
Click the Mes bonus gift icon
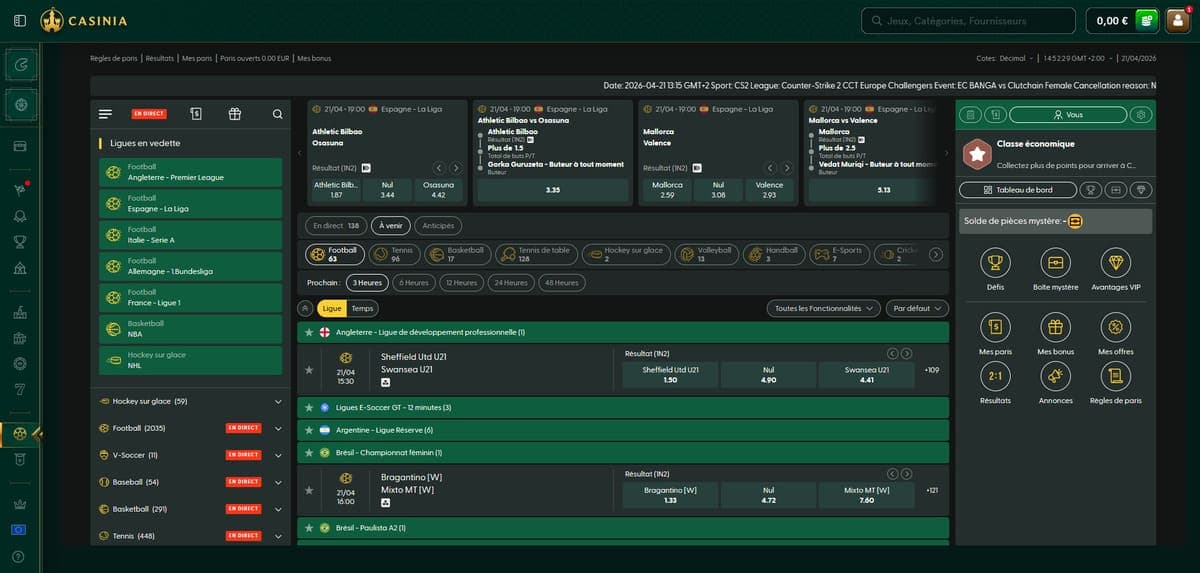(x=1055, y=327)
